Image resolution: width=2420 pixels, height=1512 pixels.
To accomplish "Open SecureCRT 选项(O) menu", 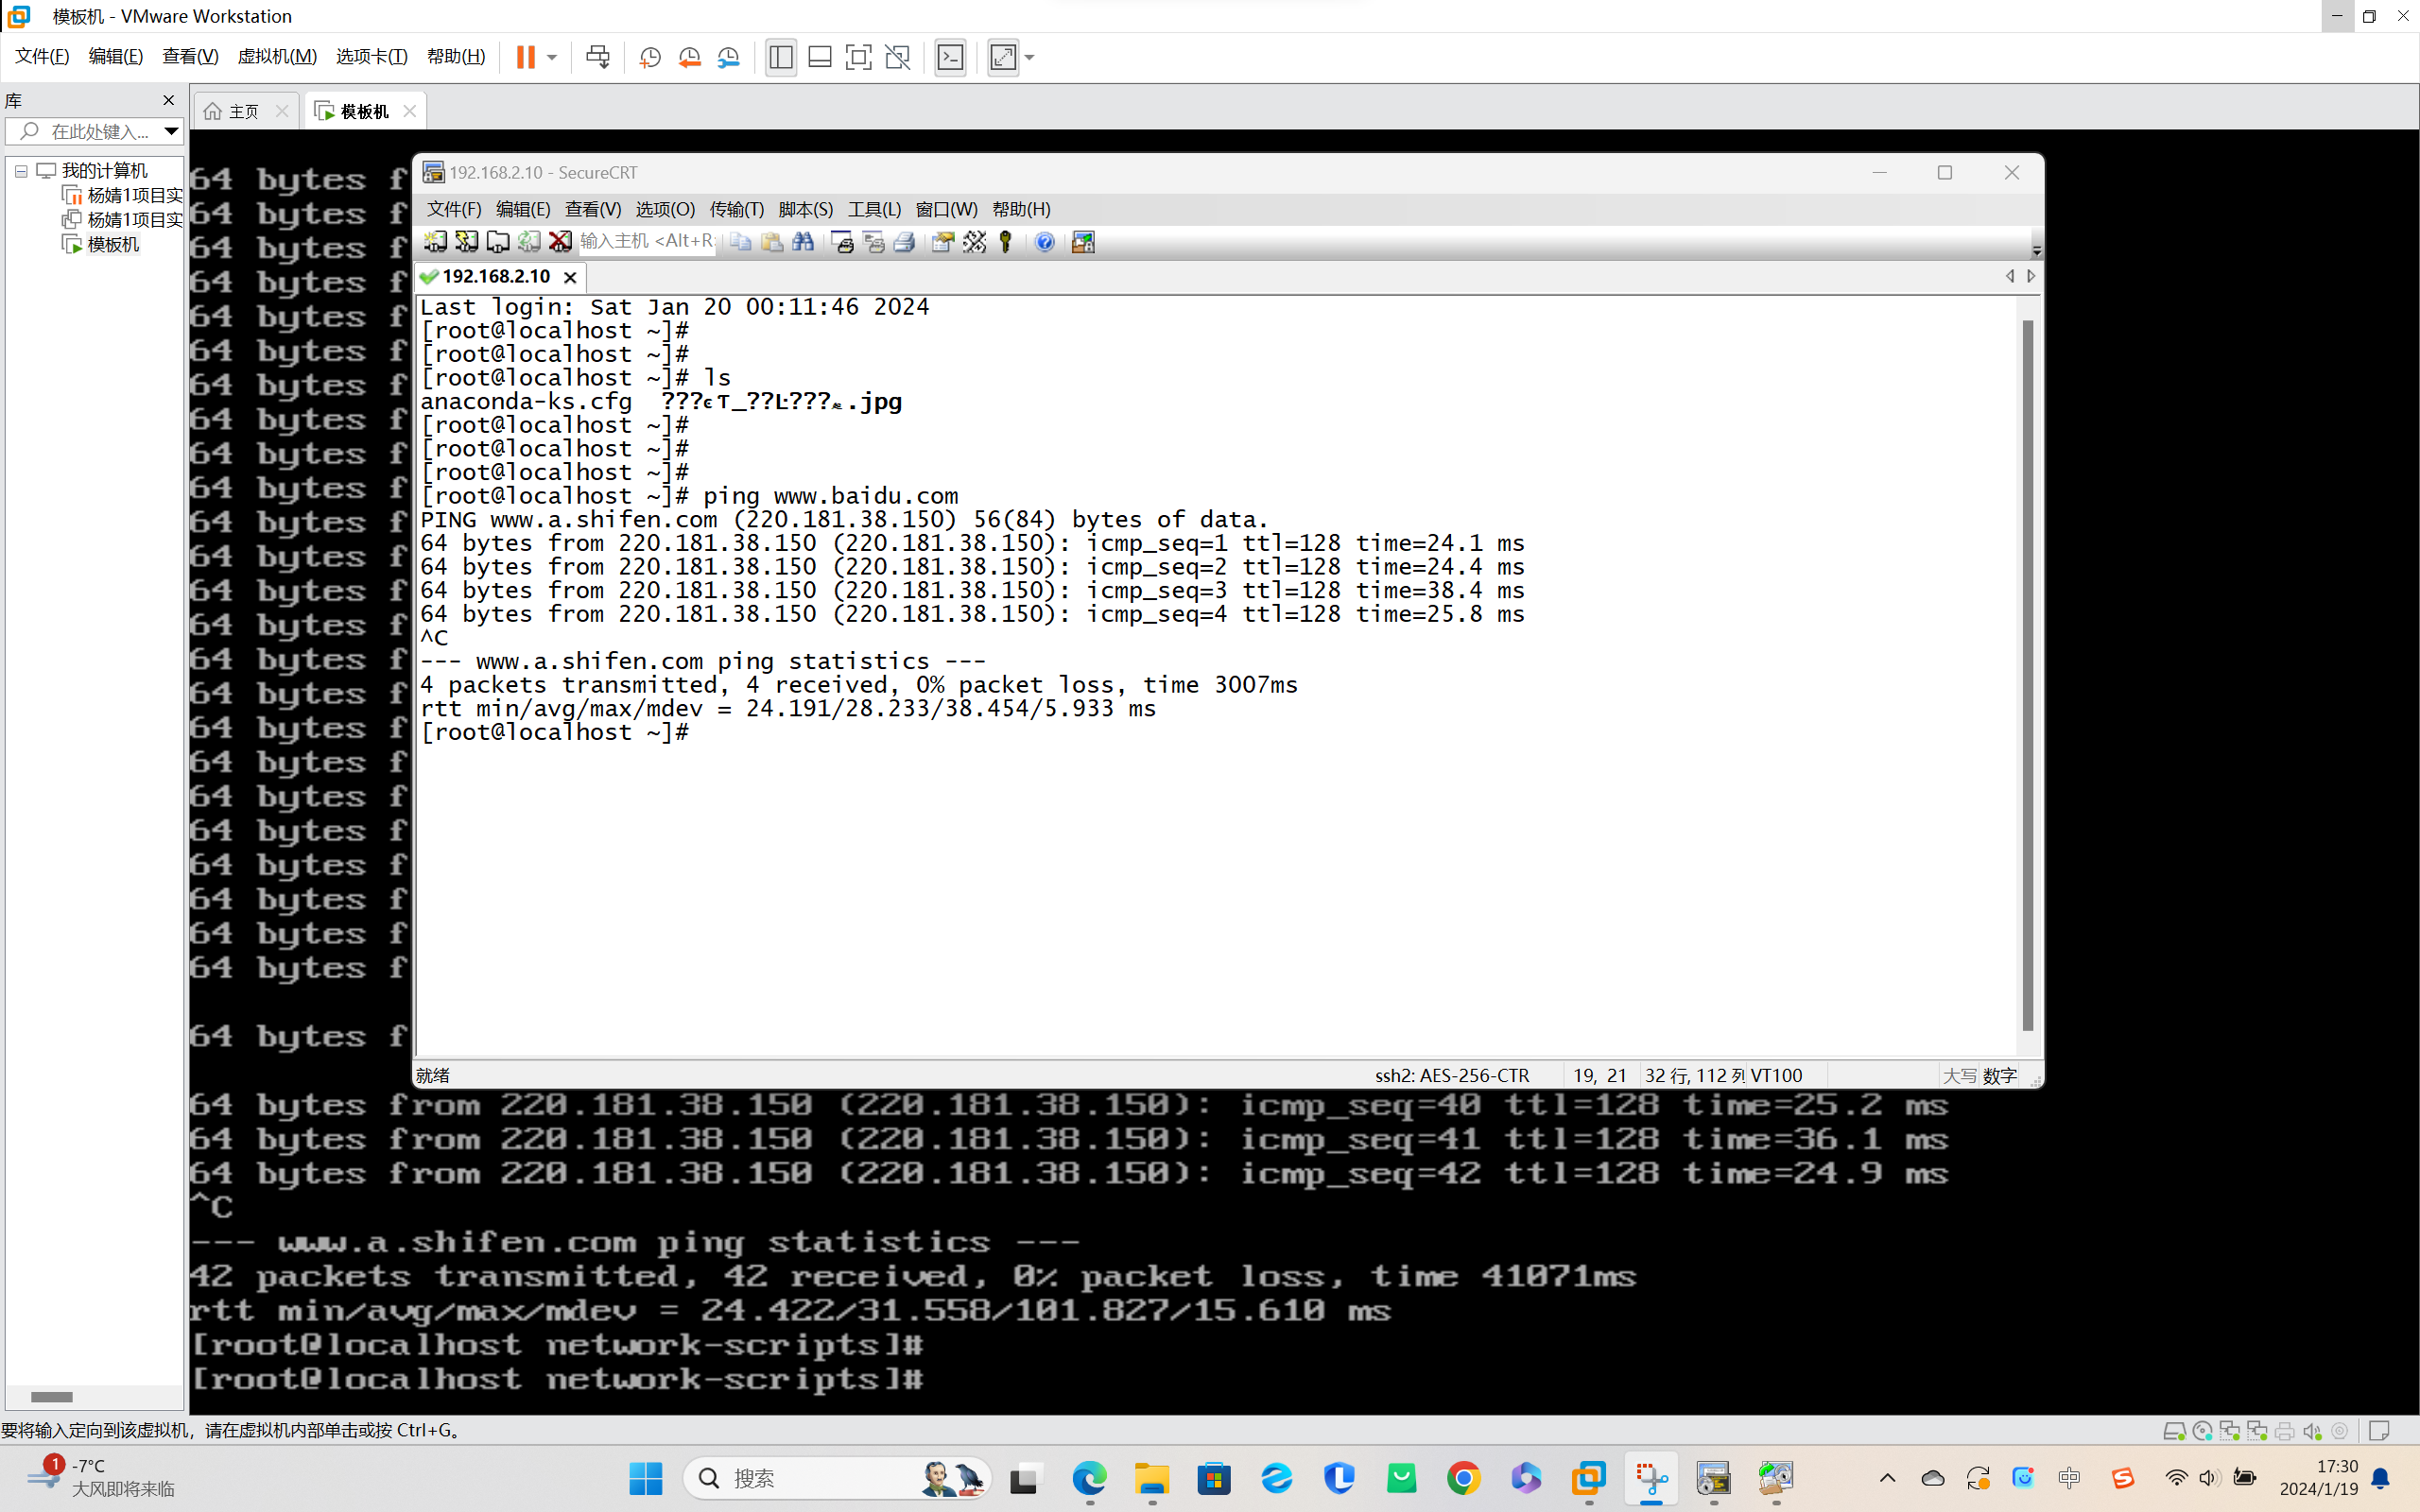I will click(665, 209).
